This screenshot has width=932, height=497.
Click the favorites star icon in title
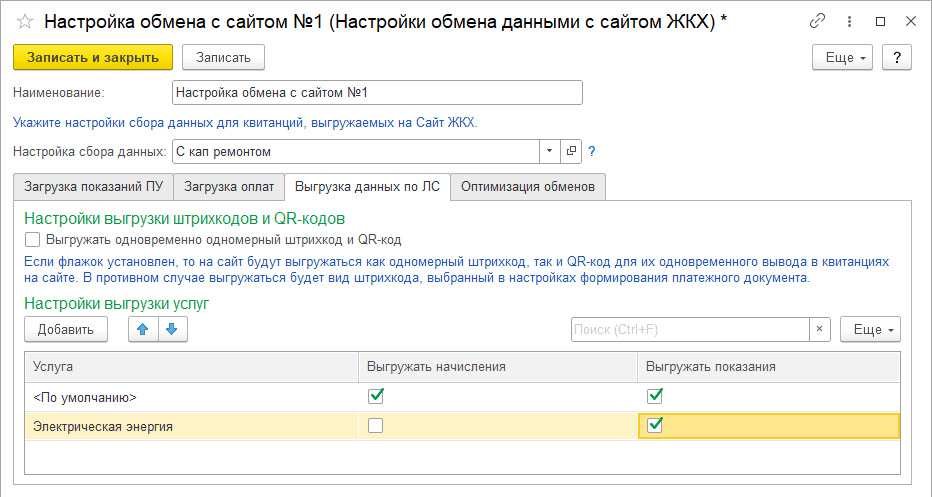coord(26,22)
